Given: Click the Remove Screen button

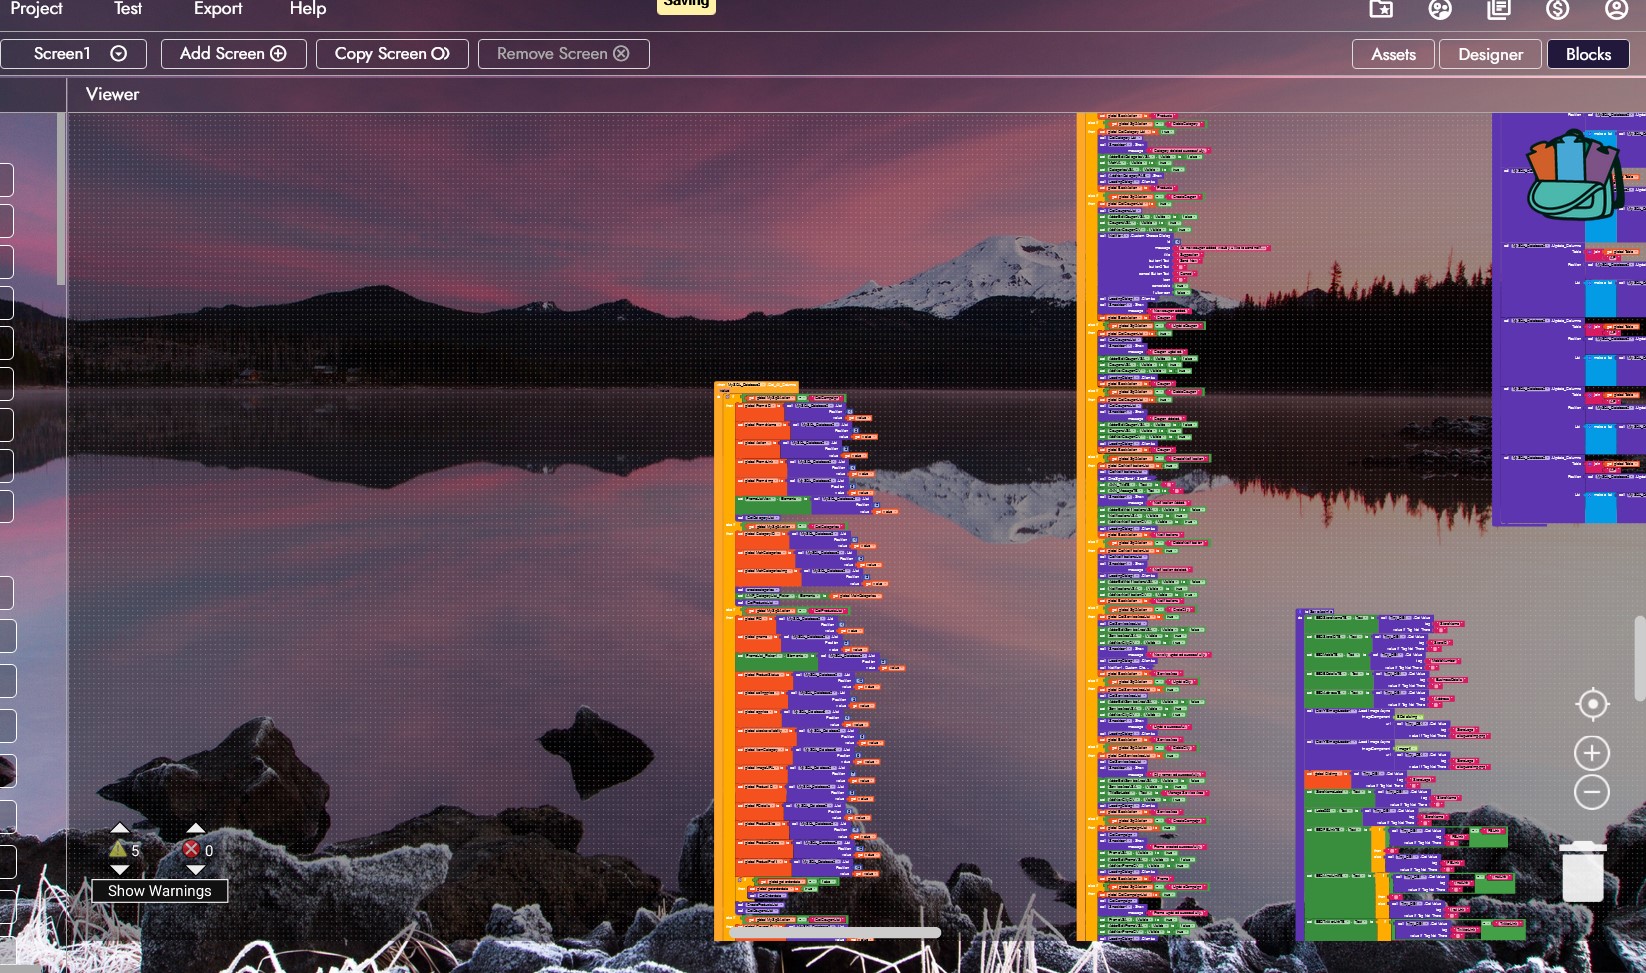Looking at the screenshot, I should tap(564, 54).
